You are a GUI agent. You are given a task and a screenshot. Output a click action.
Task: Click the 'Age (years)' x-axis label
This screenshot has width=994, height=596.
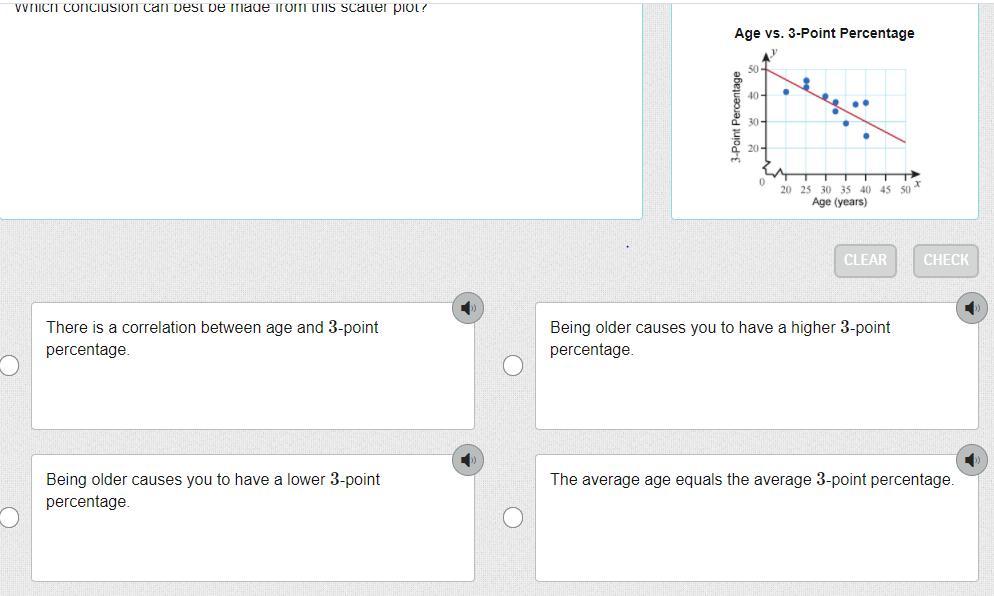tap(839, 202)
